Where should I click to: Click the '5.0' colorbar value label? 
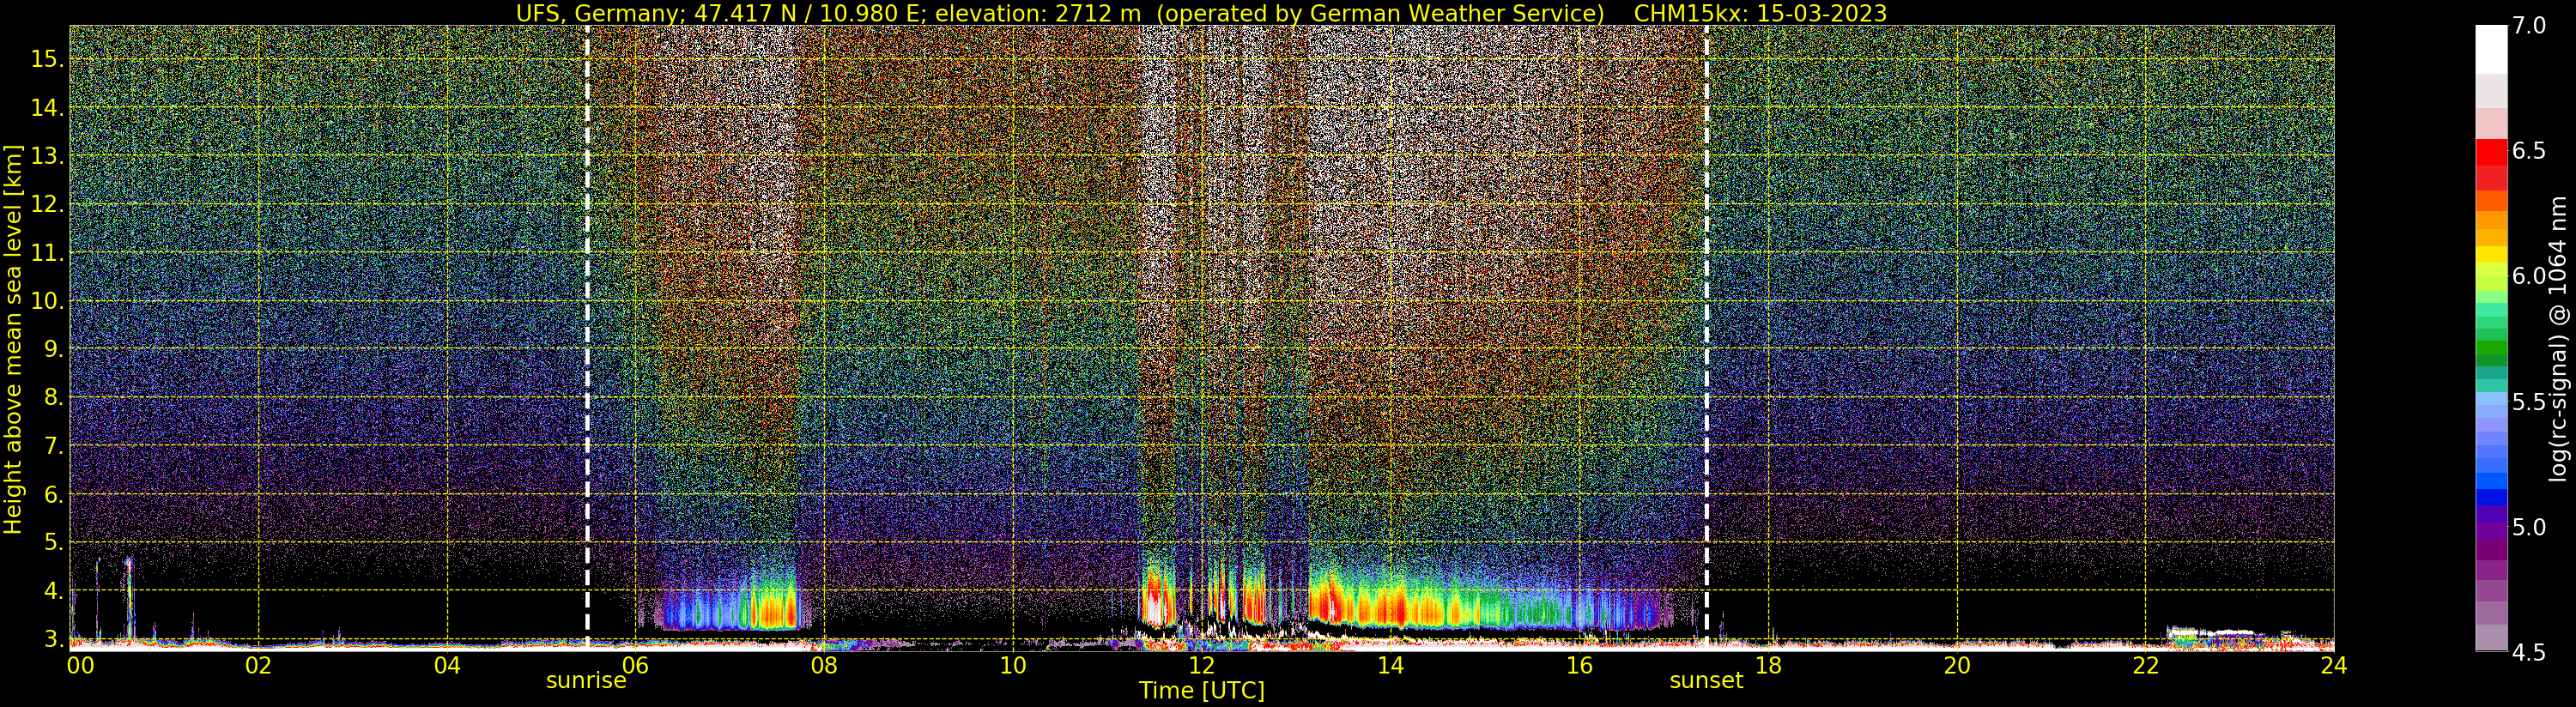(x=2529, y=527)
